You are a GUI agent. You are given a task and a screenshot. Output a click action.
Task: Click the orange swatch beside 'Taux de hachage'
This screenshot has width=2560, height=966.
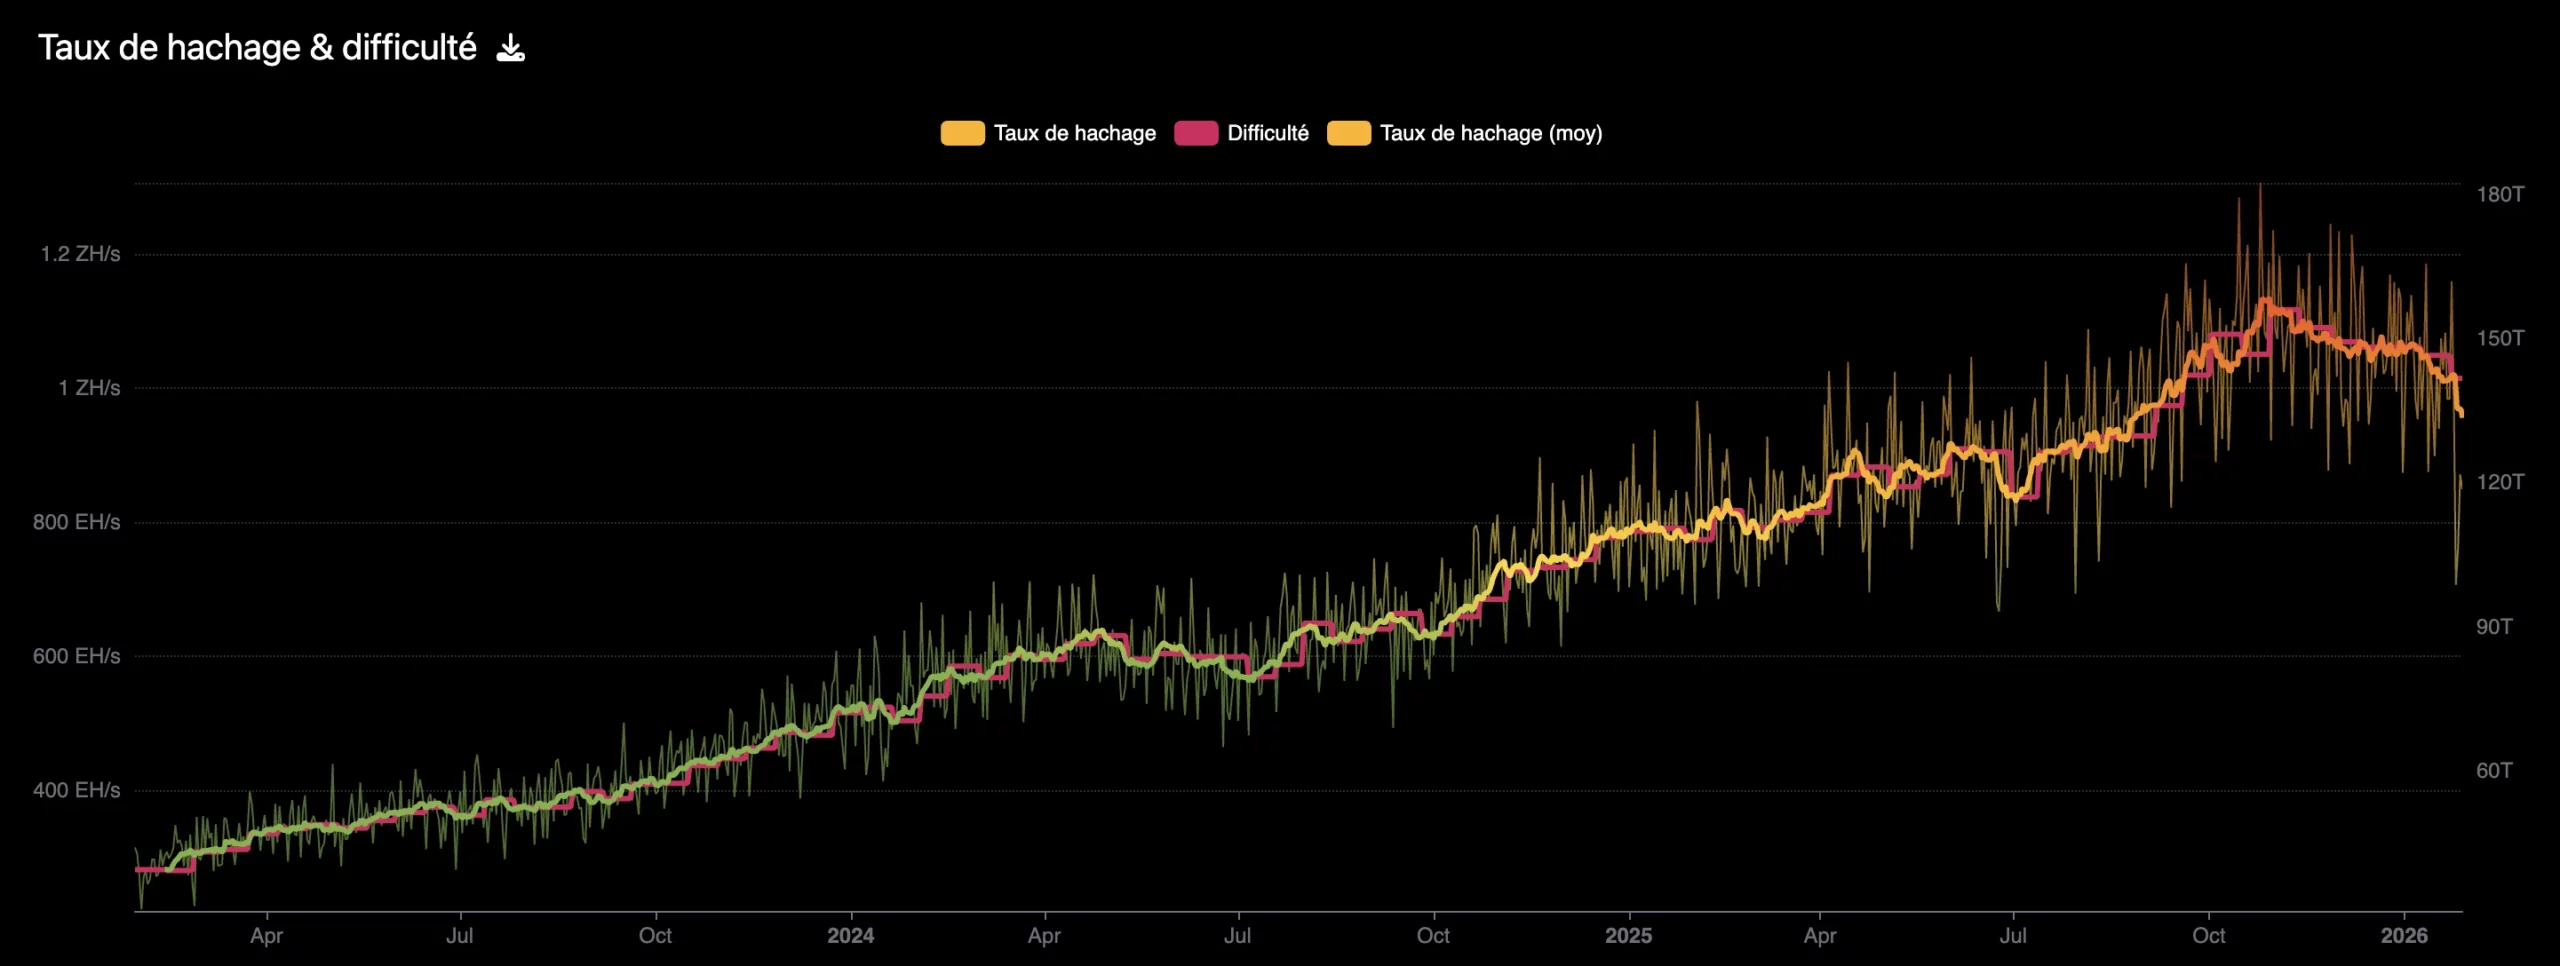click(961, 132)
